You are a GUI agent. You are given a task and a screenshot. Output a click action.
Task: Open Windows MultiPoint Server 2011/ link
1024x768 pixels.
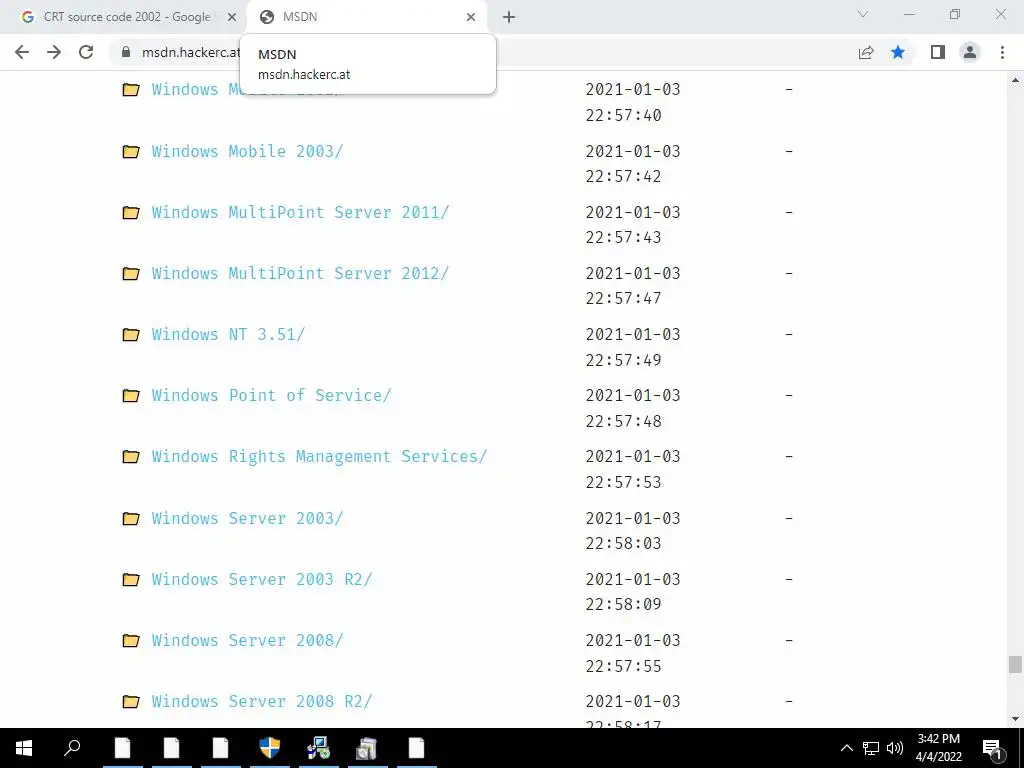click(300, 212)
